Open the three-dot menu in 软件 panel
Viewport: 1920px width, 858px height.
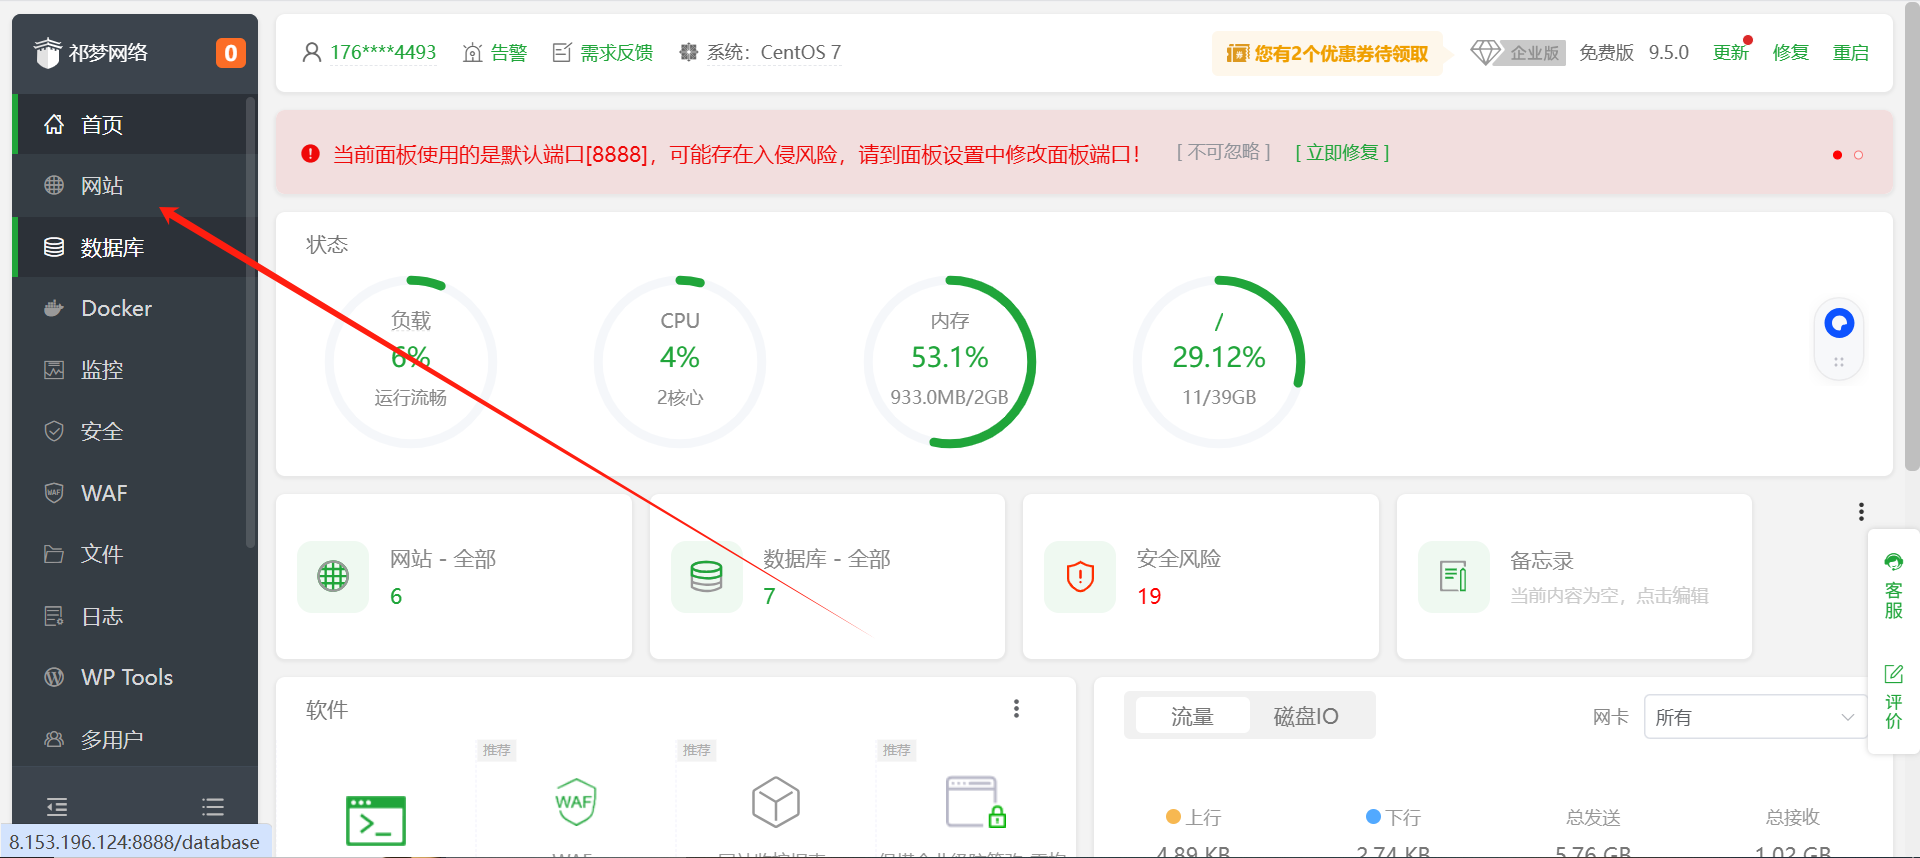pos(1016,708)
